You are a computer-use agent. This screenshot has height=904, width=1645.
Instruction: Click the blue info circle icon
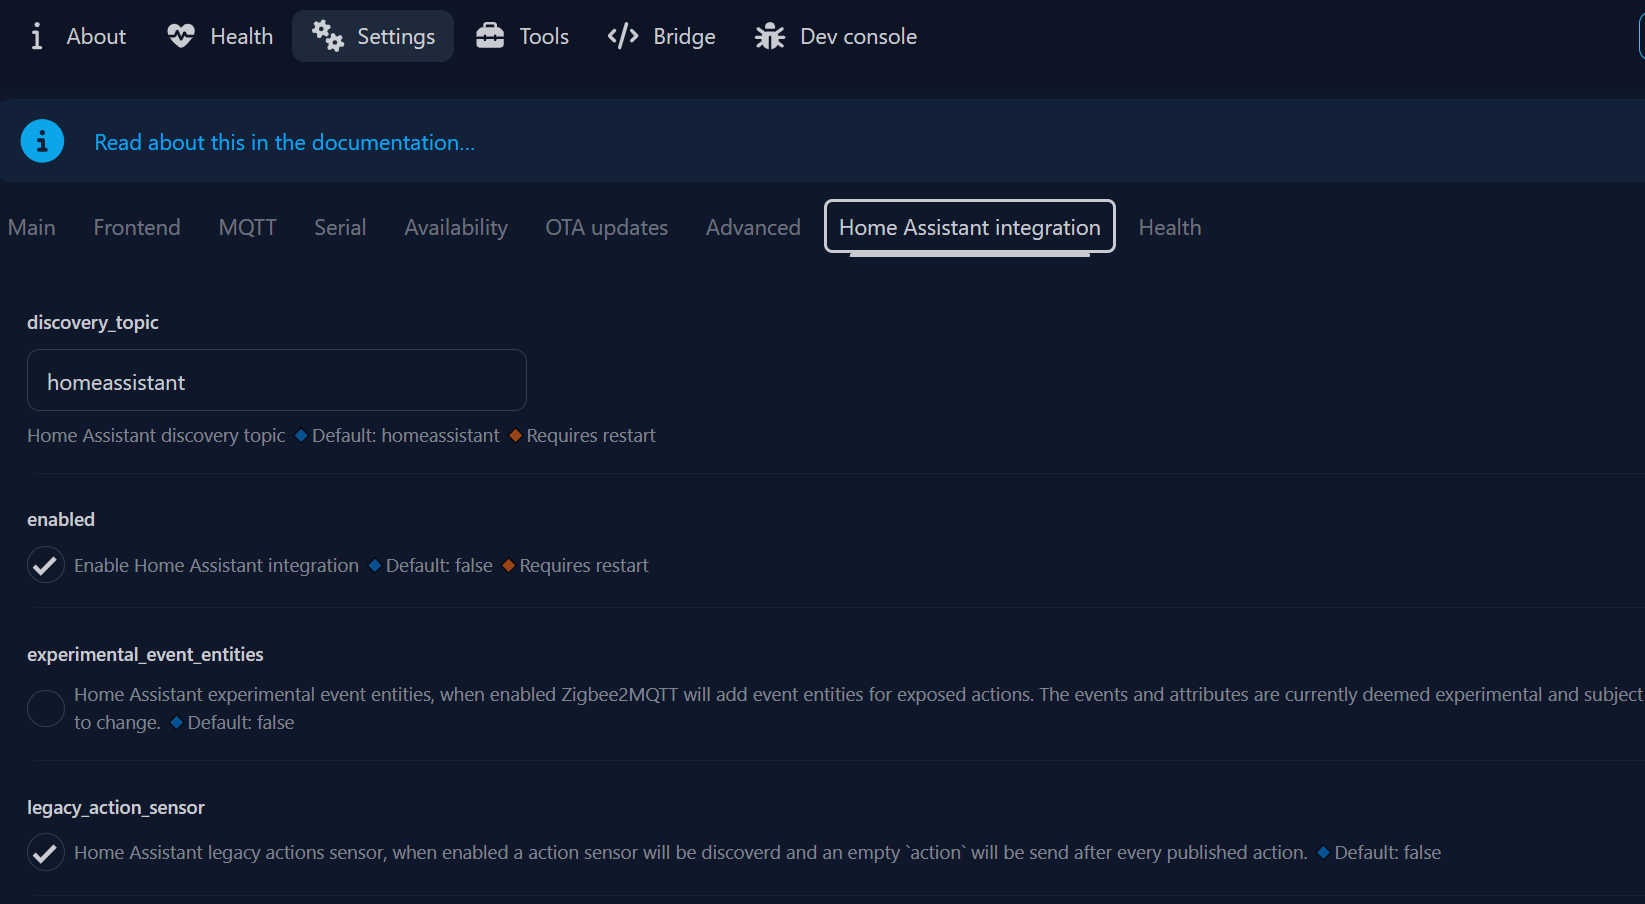pos(42,141)
